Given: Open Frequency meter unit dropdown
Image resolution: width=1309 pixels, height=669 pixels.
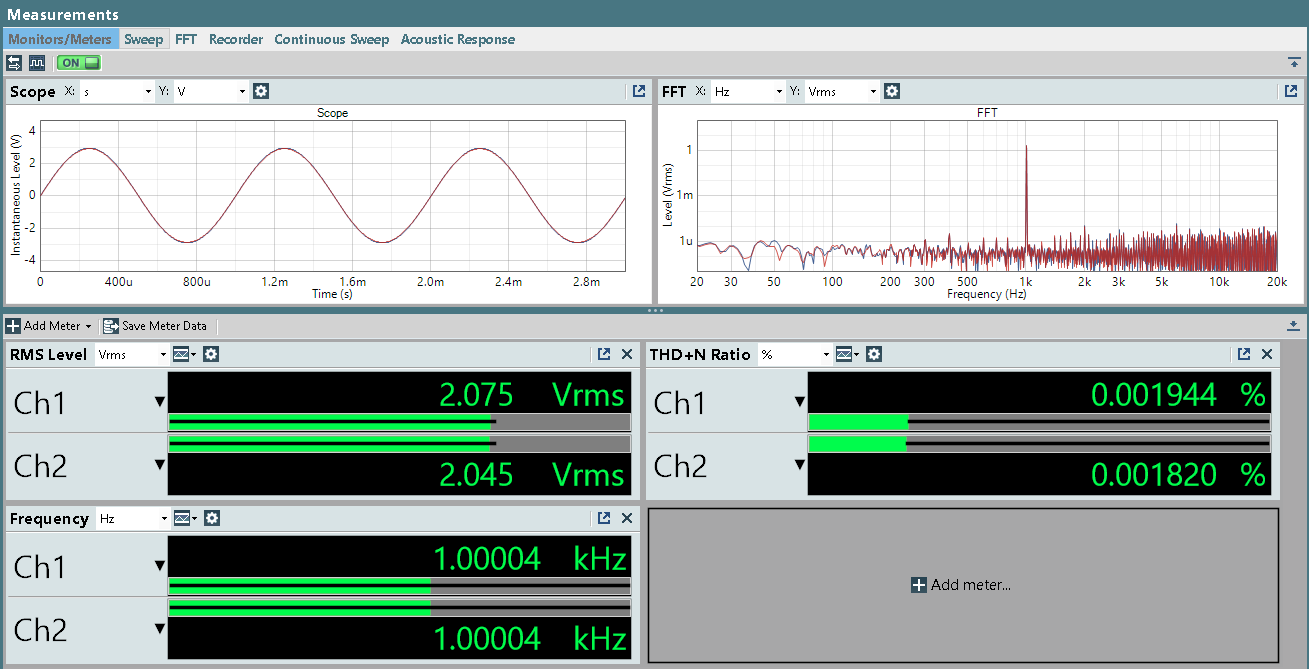Looking at the screenshot, I should tap(132, 518).
